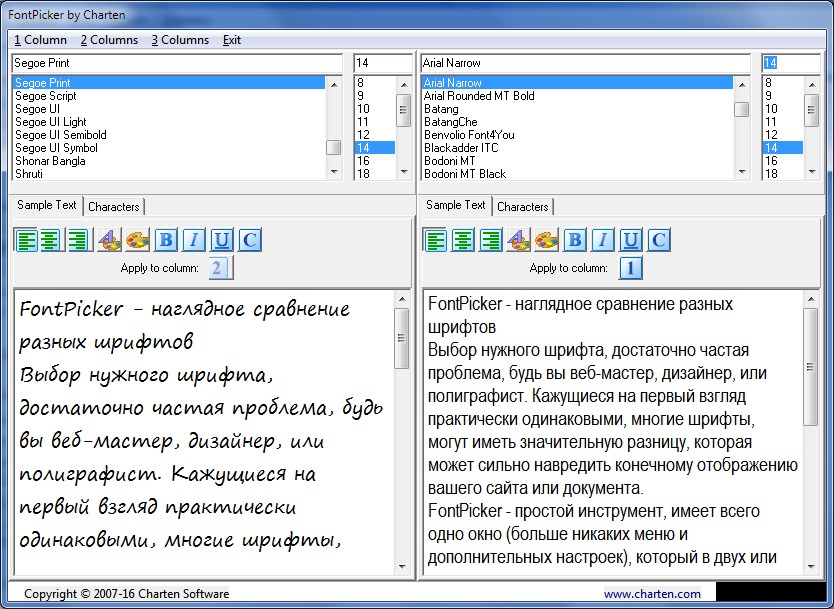
Task: Toggle Underline in the right column
Action: [631, 240]
